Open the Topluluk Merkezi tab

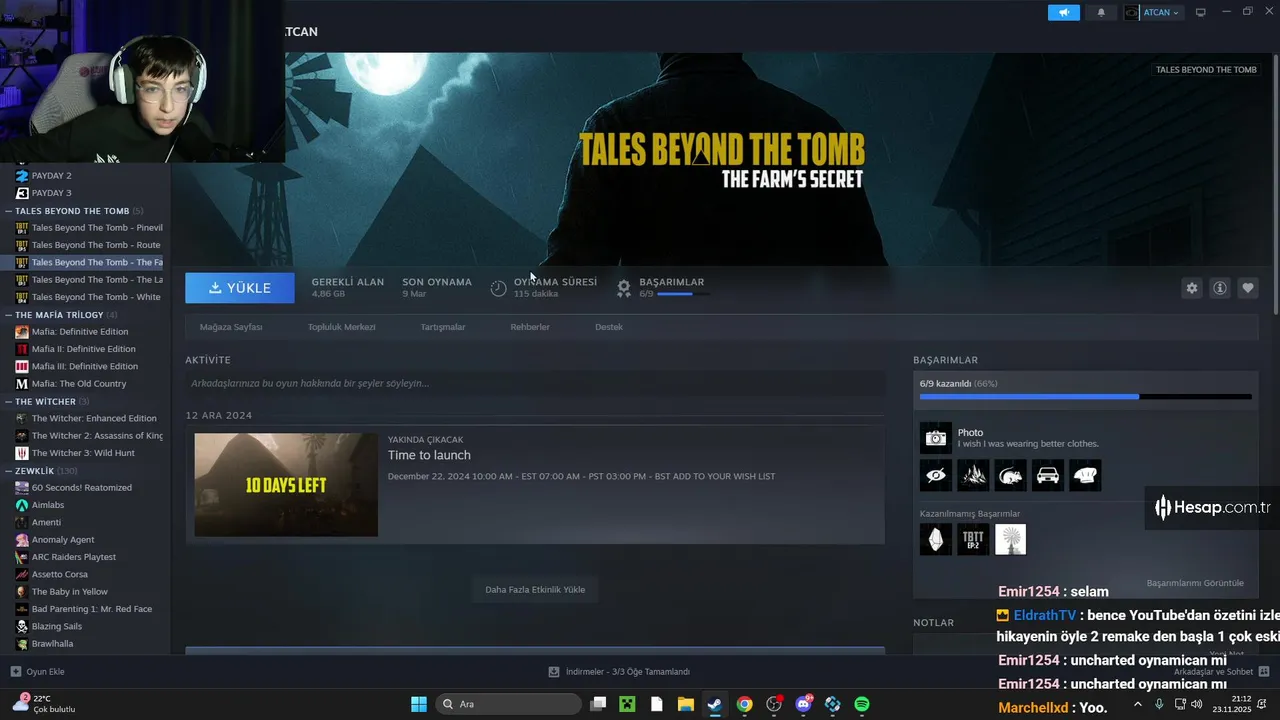point(342,327)
